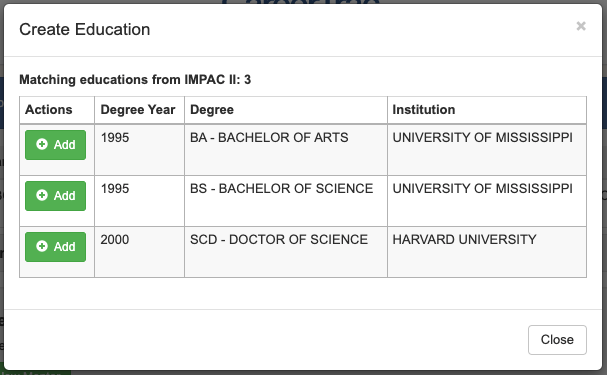
Task: Click plus icon for Doctor of Science row
Action: [x=42, y=246]
